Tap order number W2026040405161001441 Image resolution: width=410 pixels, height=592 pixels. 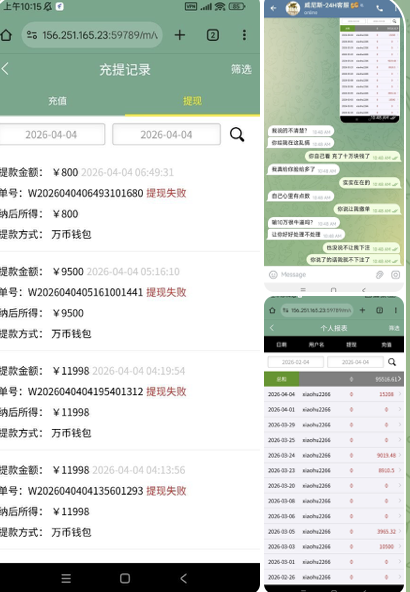tap(86, 292)
